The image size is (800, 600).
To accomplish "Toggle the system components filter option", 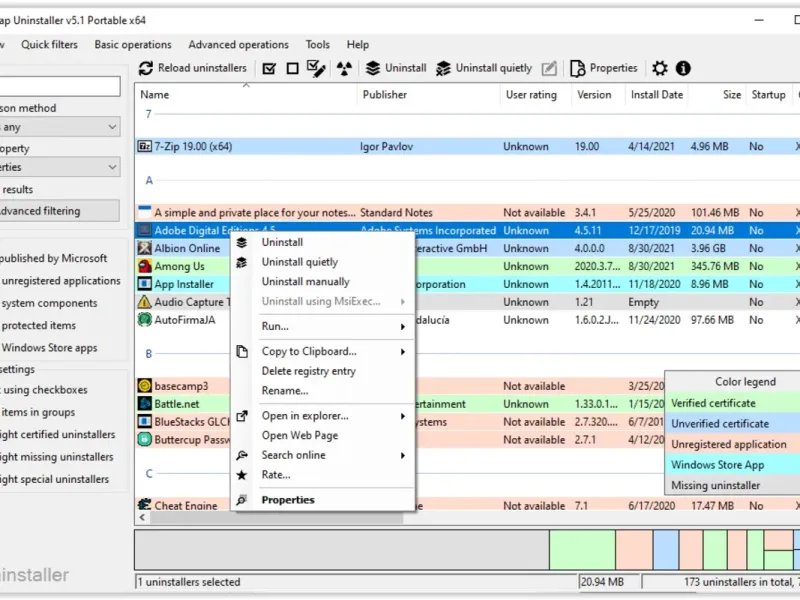I will (x=49, y=303).
